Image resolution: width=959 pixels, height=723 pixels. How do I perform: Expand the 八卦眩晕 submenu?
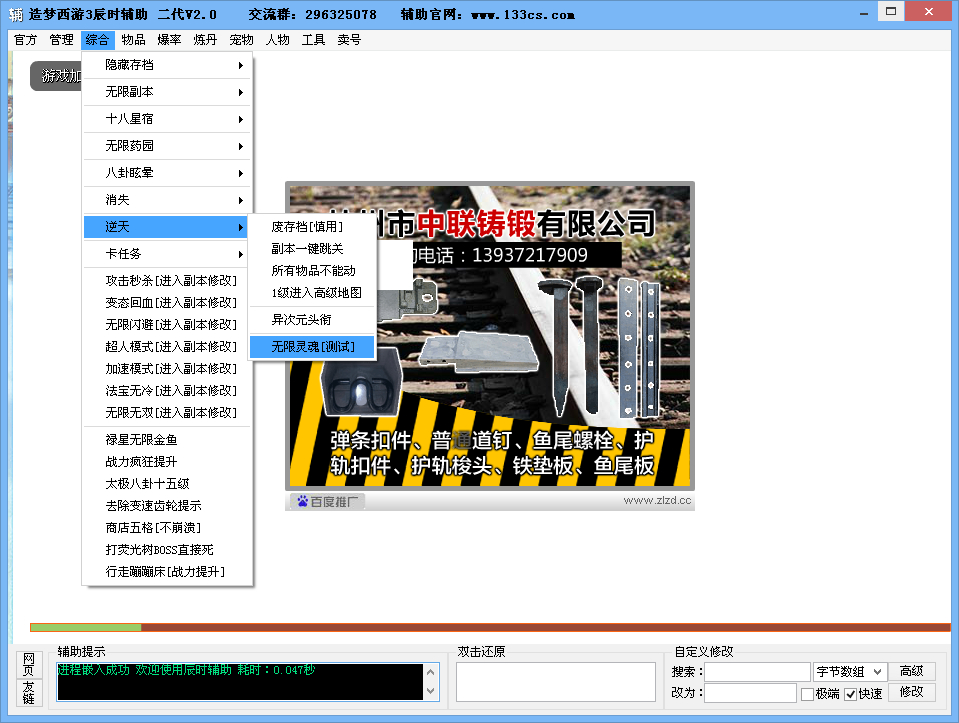(x=167, y=172)
